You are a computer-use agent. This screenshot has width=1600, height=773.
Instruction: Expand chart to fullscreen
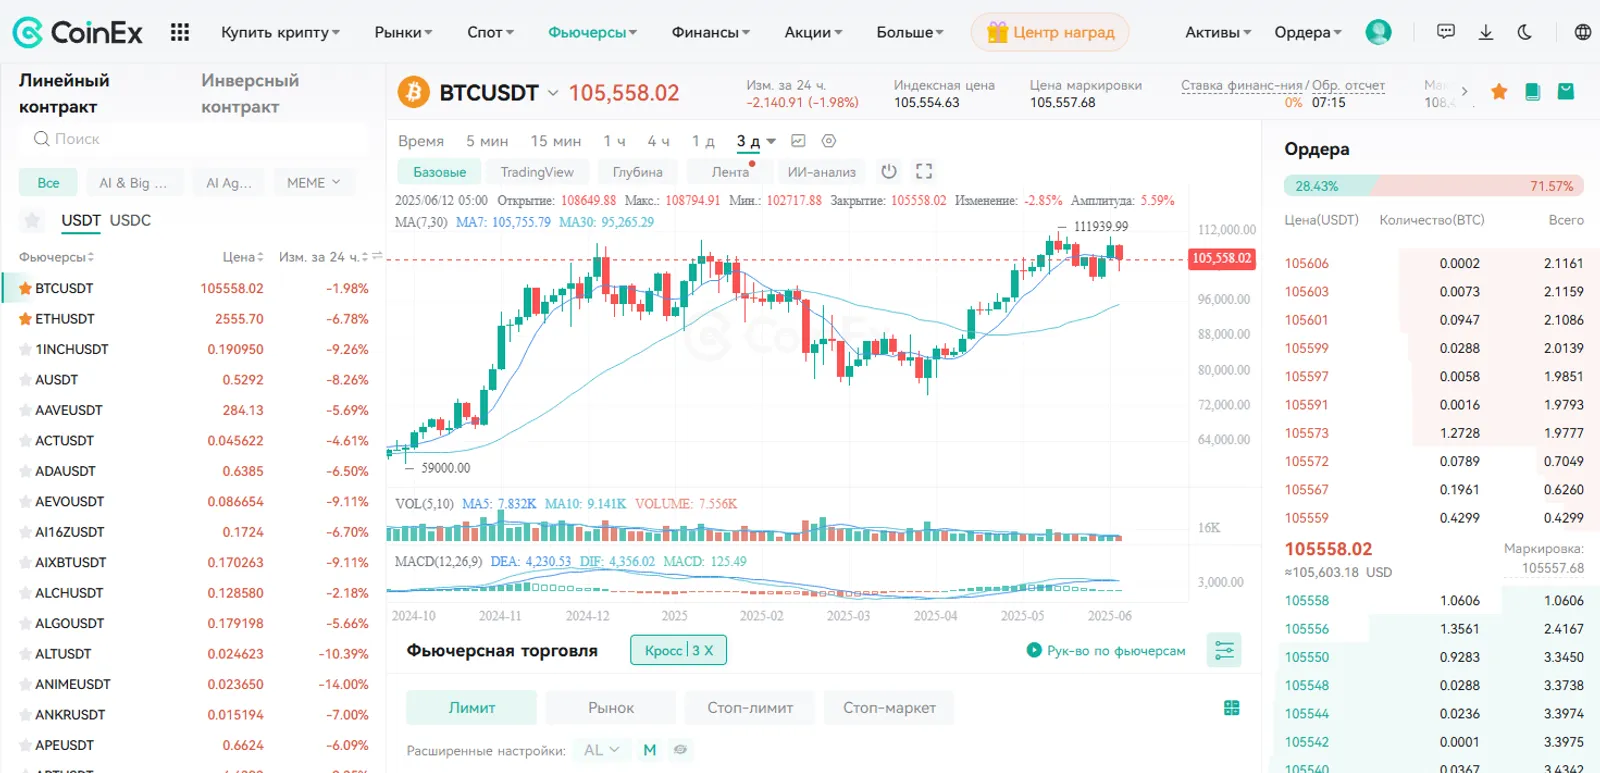click(924, 171)
